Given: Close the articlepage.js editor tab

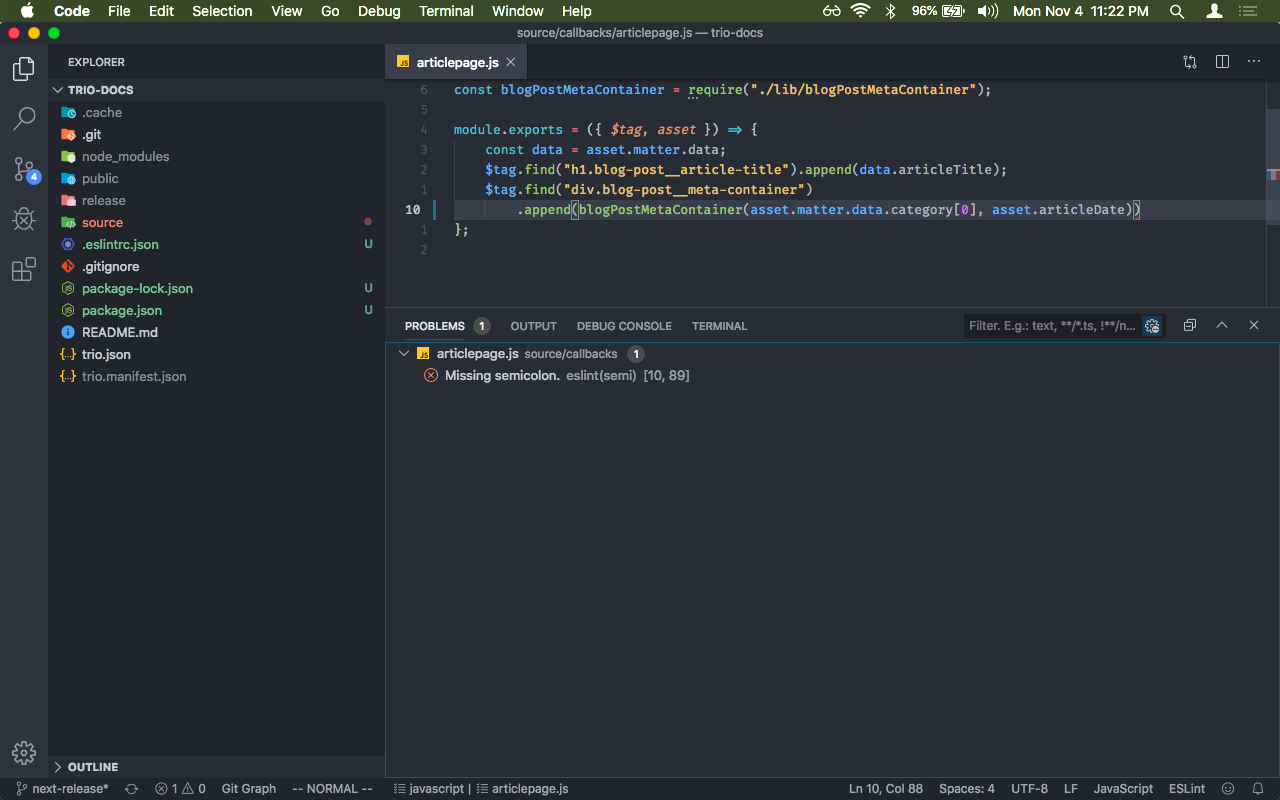Looking at the screenshot, I should (x=511, y=62).
